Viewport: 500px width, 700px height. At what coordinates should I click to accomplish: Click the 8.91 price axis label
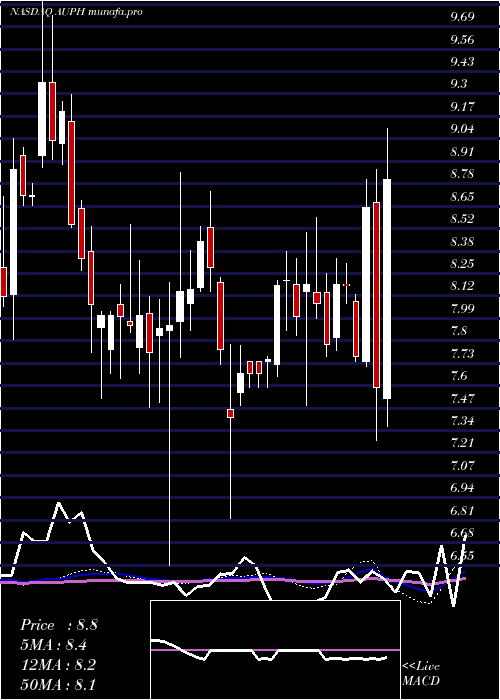[462, 152]
